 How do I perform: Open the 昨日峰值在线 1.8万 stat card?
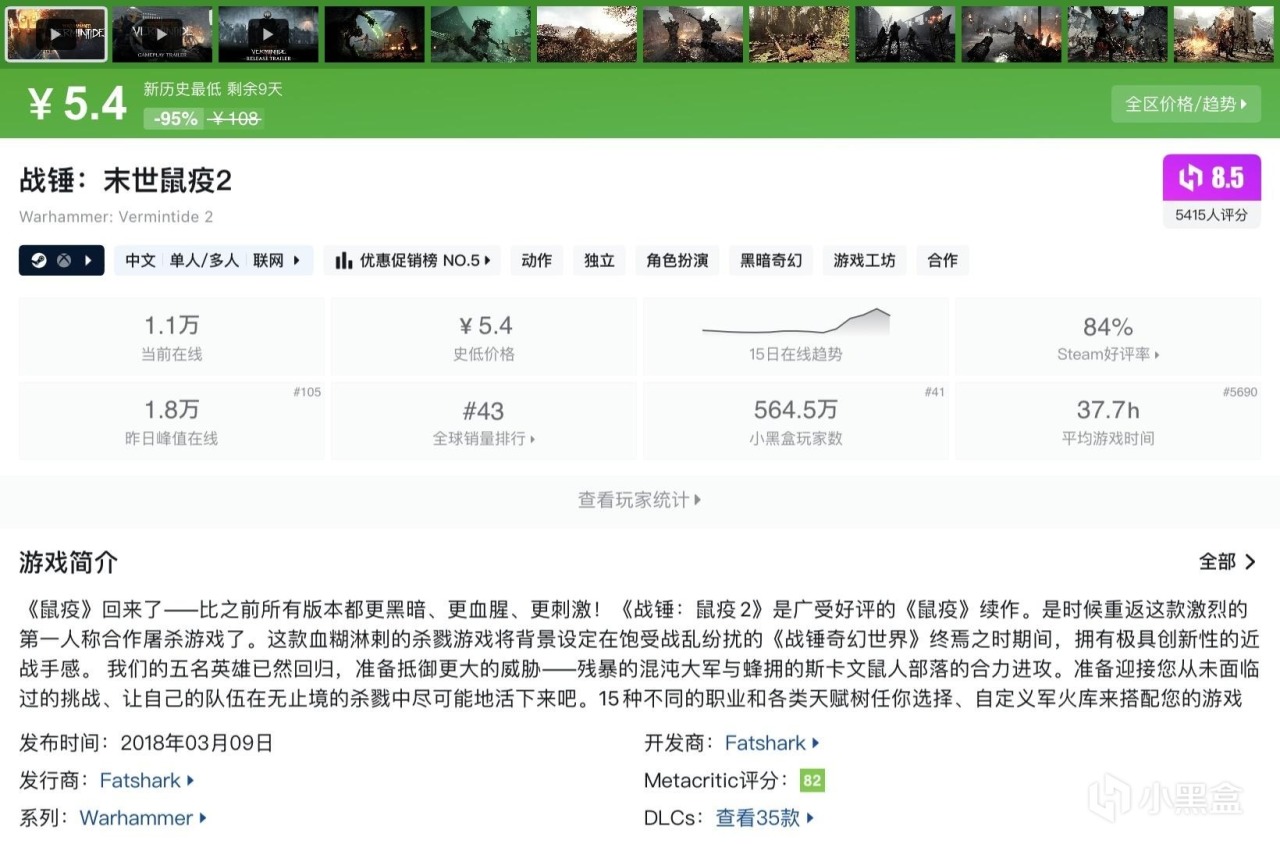click(172, 421)
